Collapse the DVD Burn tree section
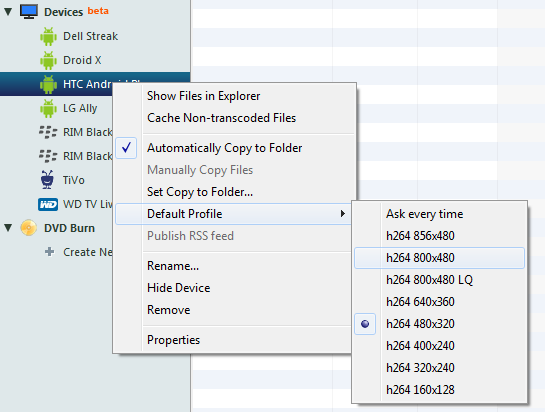 click(8, 228)
